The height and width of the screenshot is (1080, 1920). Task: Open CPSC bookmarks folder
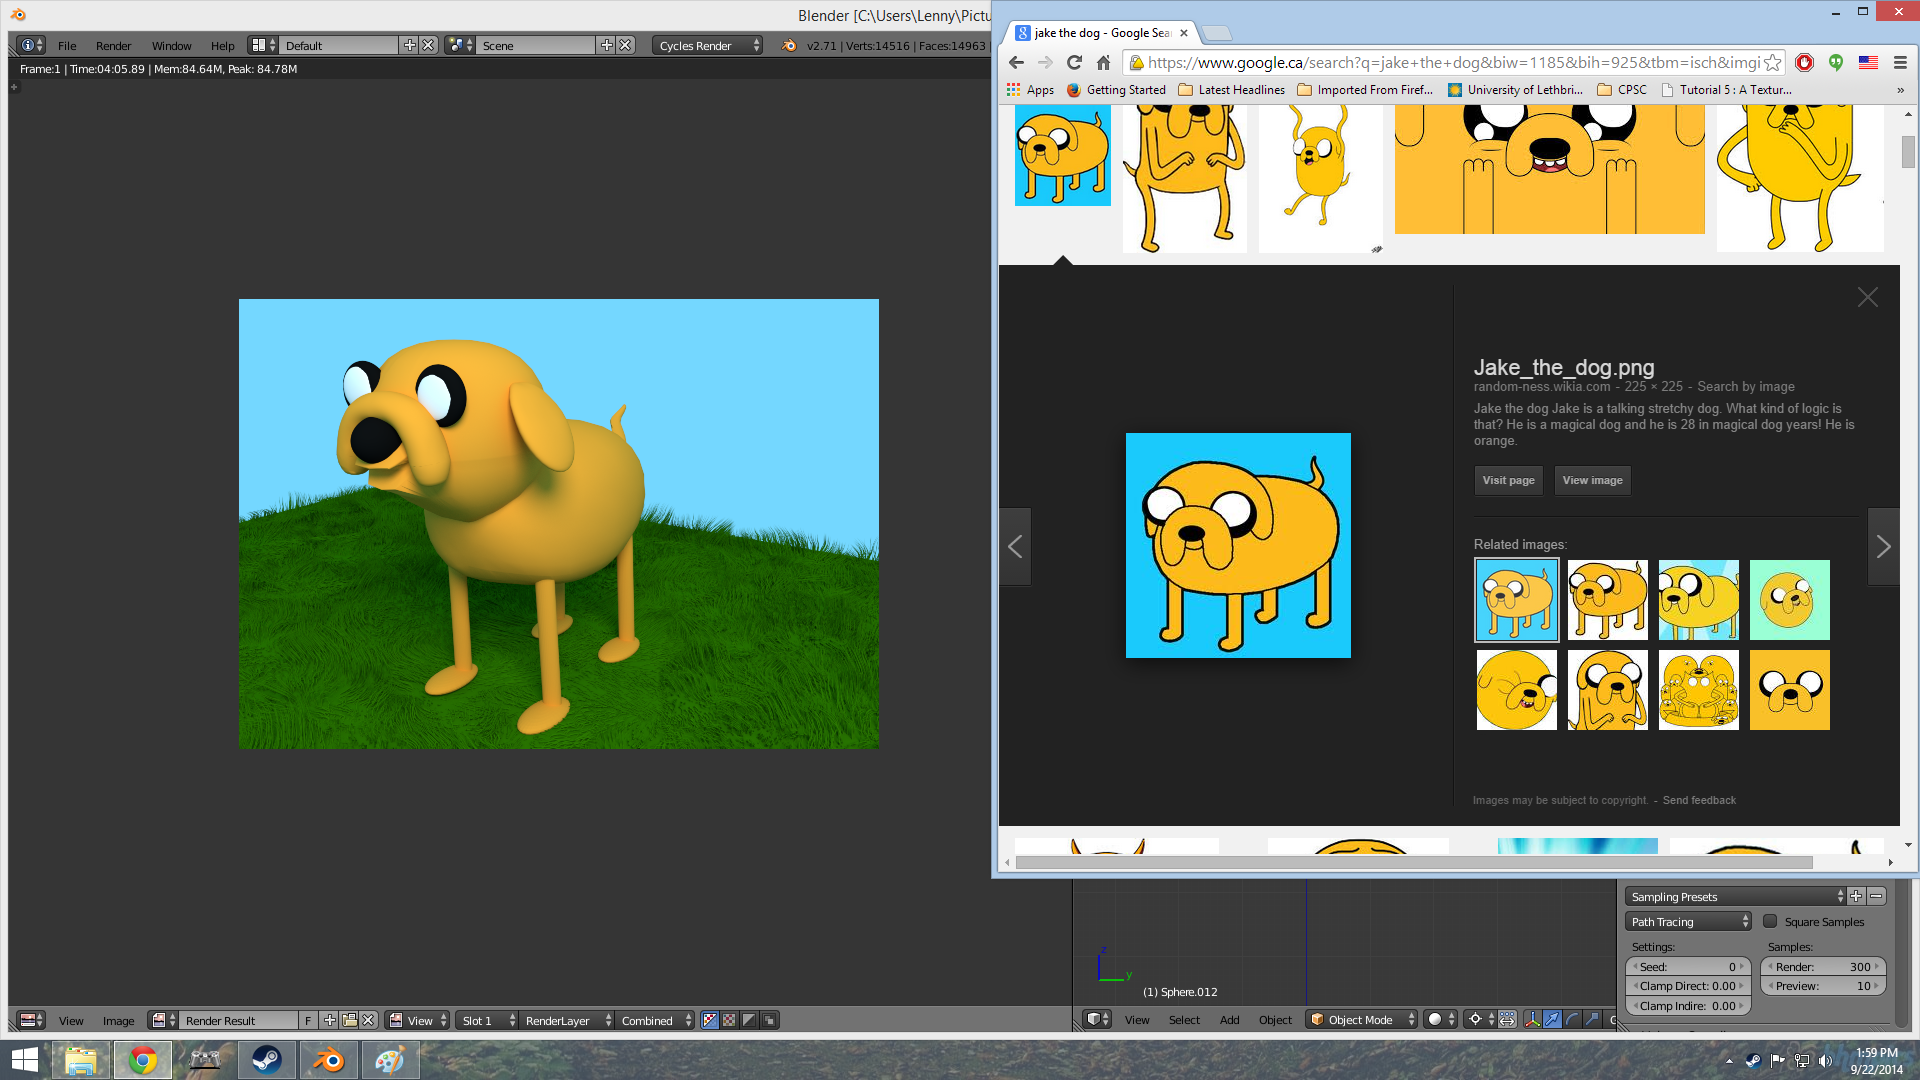pos(1622,89)
